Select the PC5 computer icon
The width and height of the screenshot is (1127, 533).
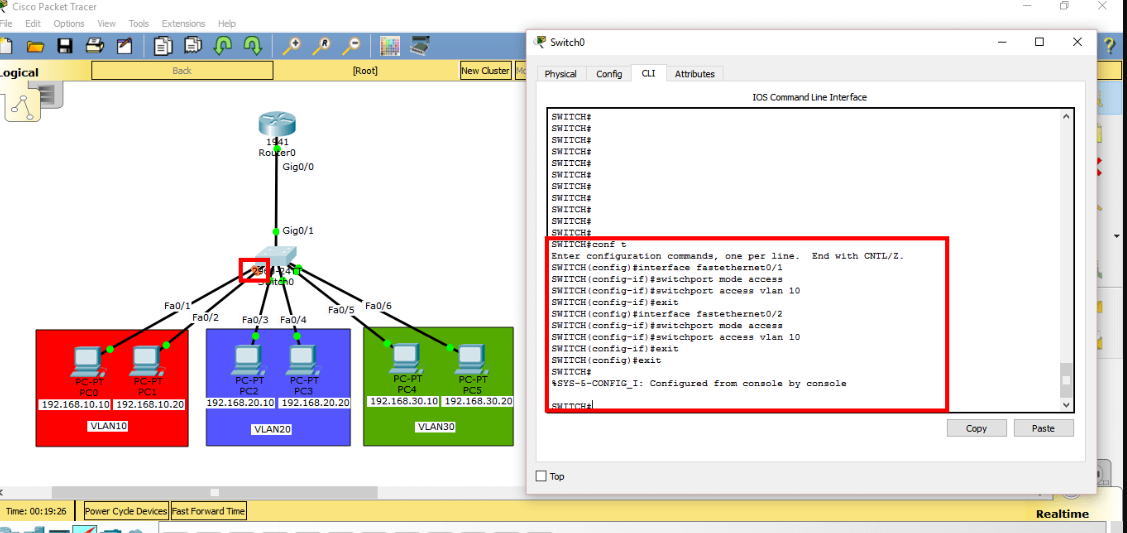(x=472, y=360)
